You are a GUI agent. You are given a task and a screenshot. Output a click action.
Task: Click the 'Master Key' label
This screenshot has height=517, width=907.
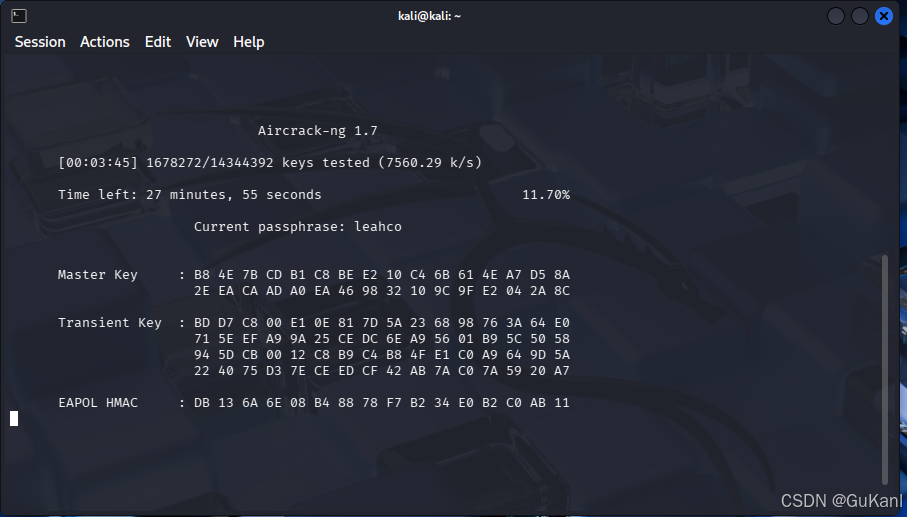[x=98, y=275]
